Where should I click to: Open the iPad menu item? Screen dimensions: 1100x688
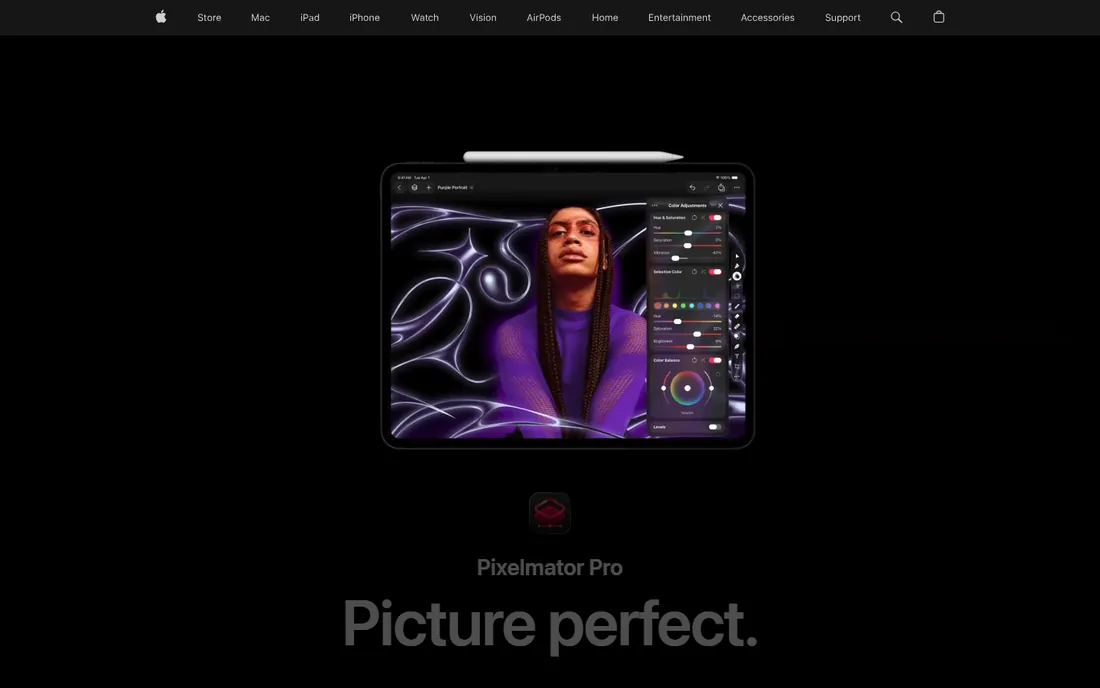(x=309, y=18)
